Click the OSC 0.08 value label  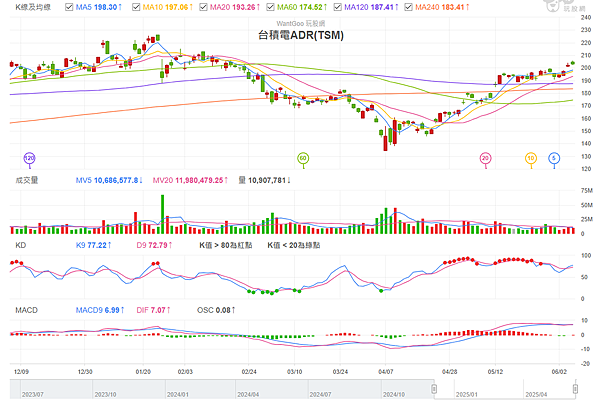(216, 310)
